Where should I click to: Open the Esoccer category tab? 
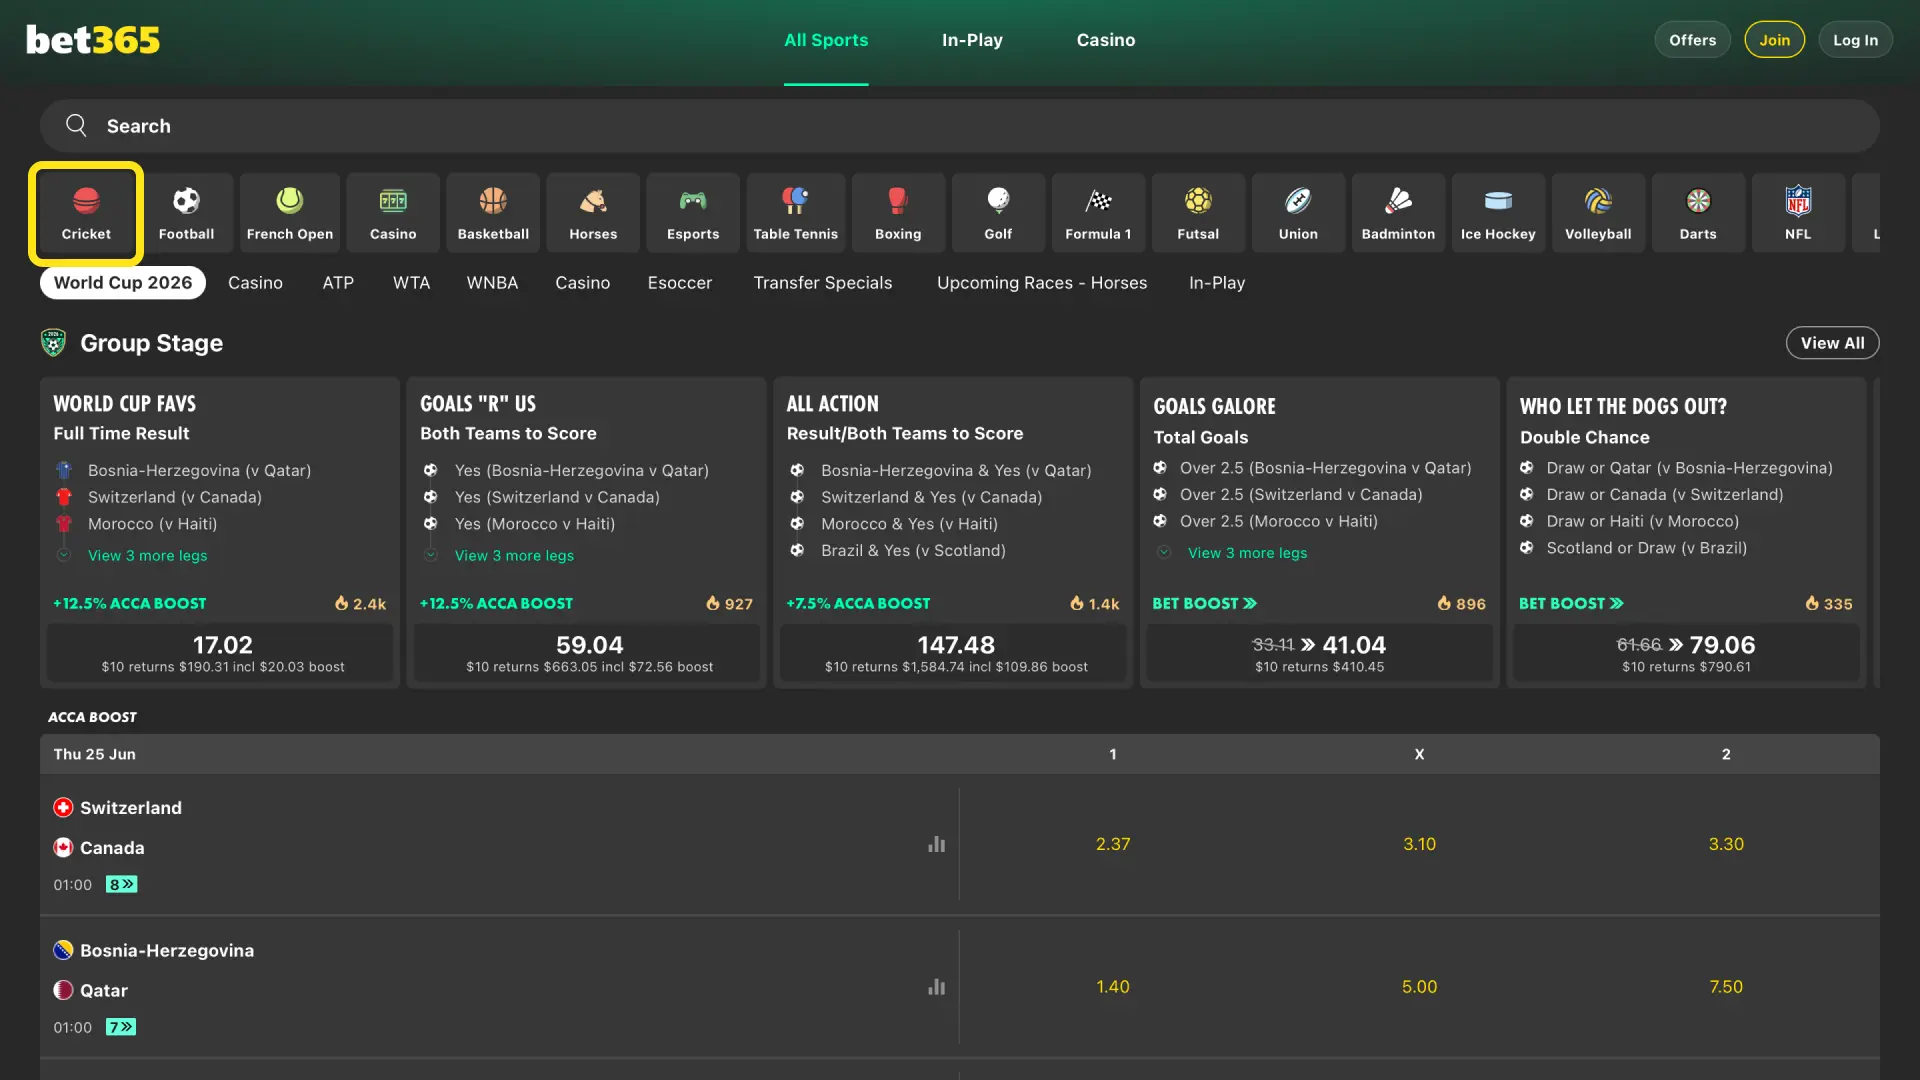[x=680, y=283]
